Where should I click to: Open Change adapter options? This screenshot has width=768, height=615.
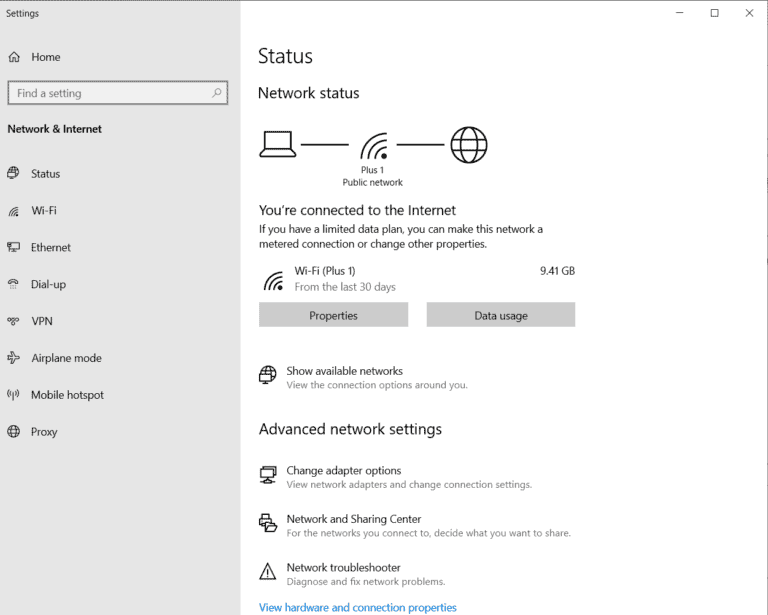click(x=343, y=471)
